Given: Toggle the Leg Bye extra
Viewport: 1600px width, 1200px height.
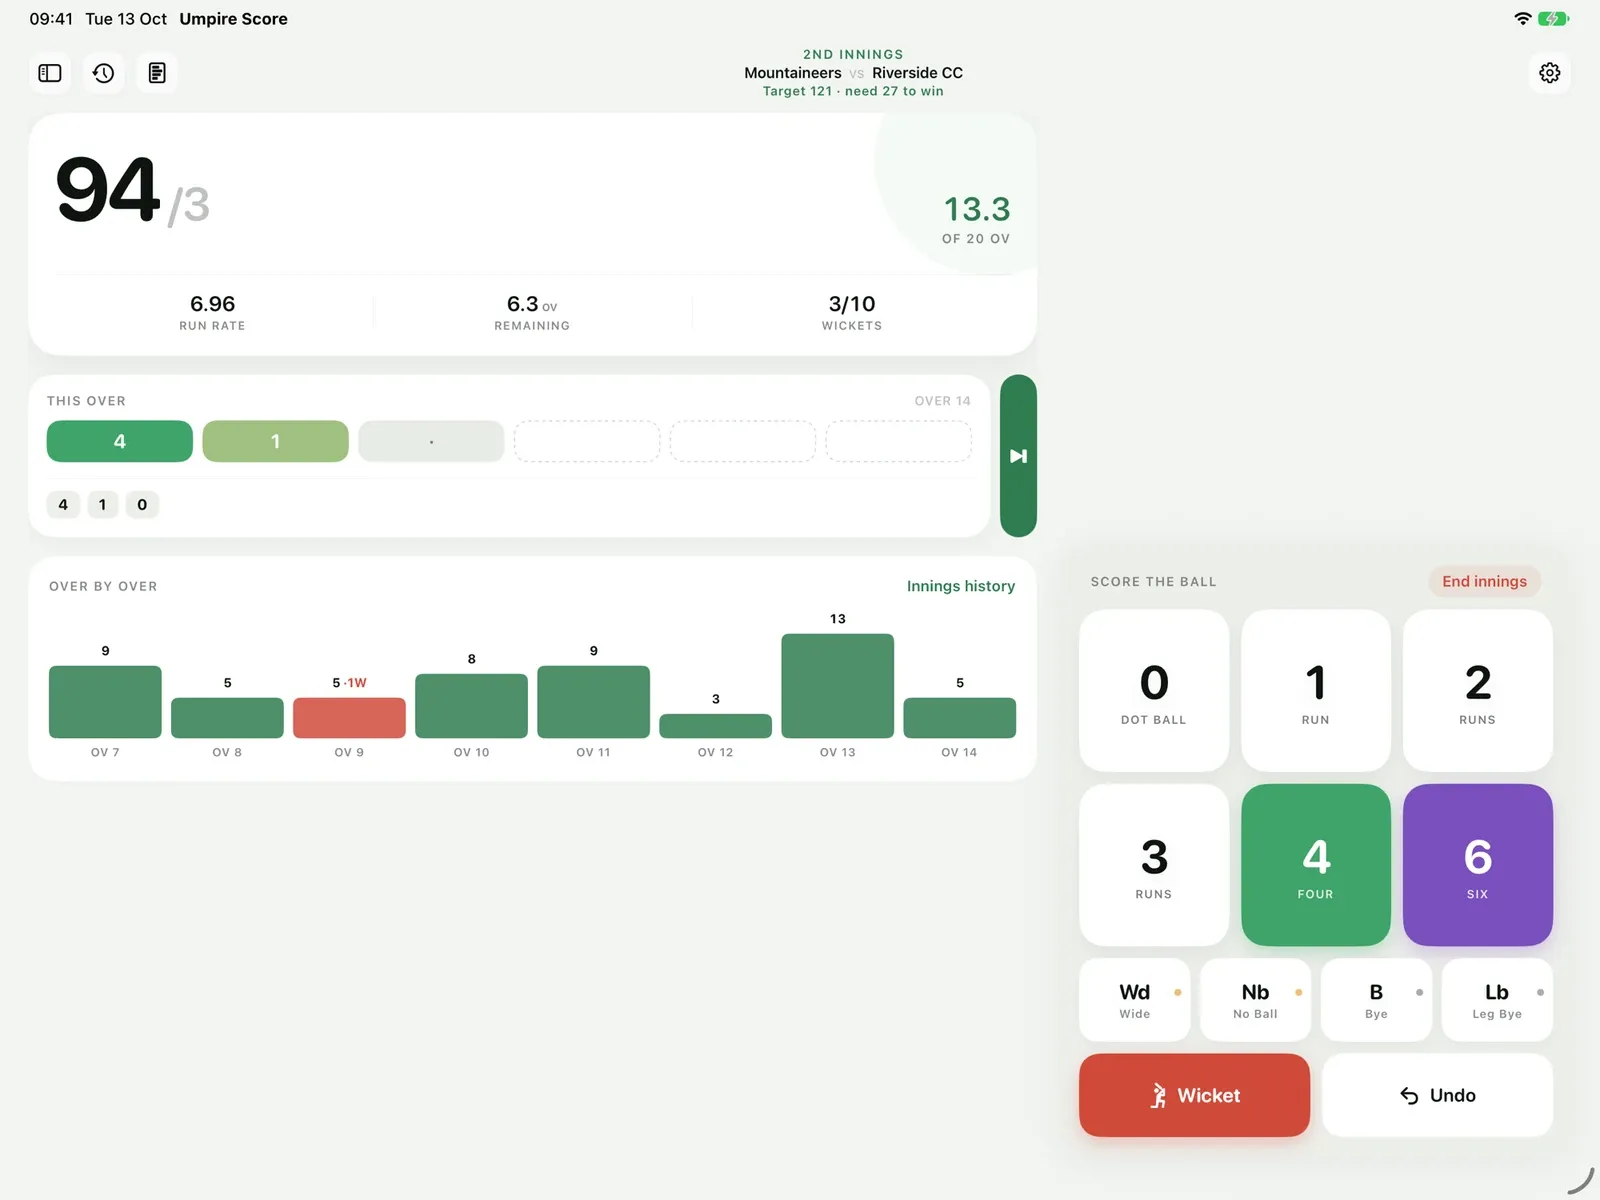Looking at the screenshot, I should point(1497,1000).
